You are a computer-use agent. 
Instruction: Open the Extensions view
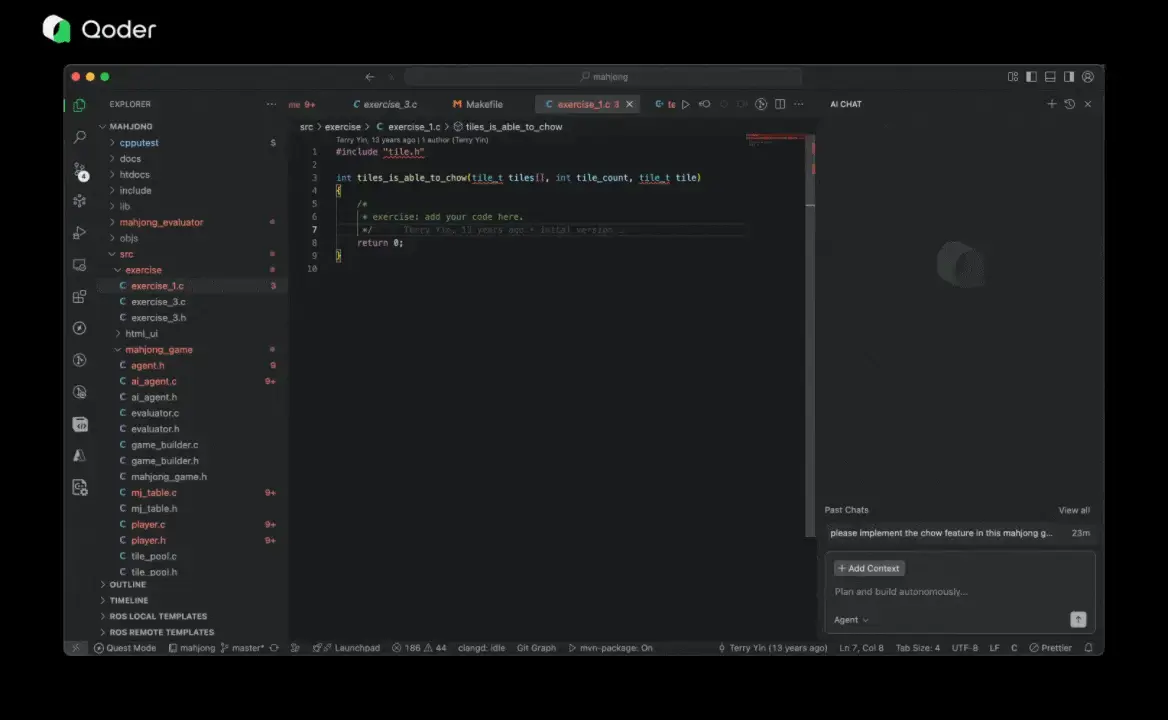pyautogui.click(x=79, y=296)
